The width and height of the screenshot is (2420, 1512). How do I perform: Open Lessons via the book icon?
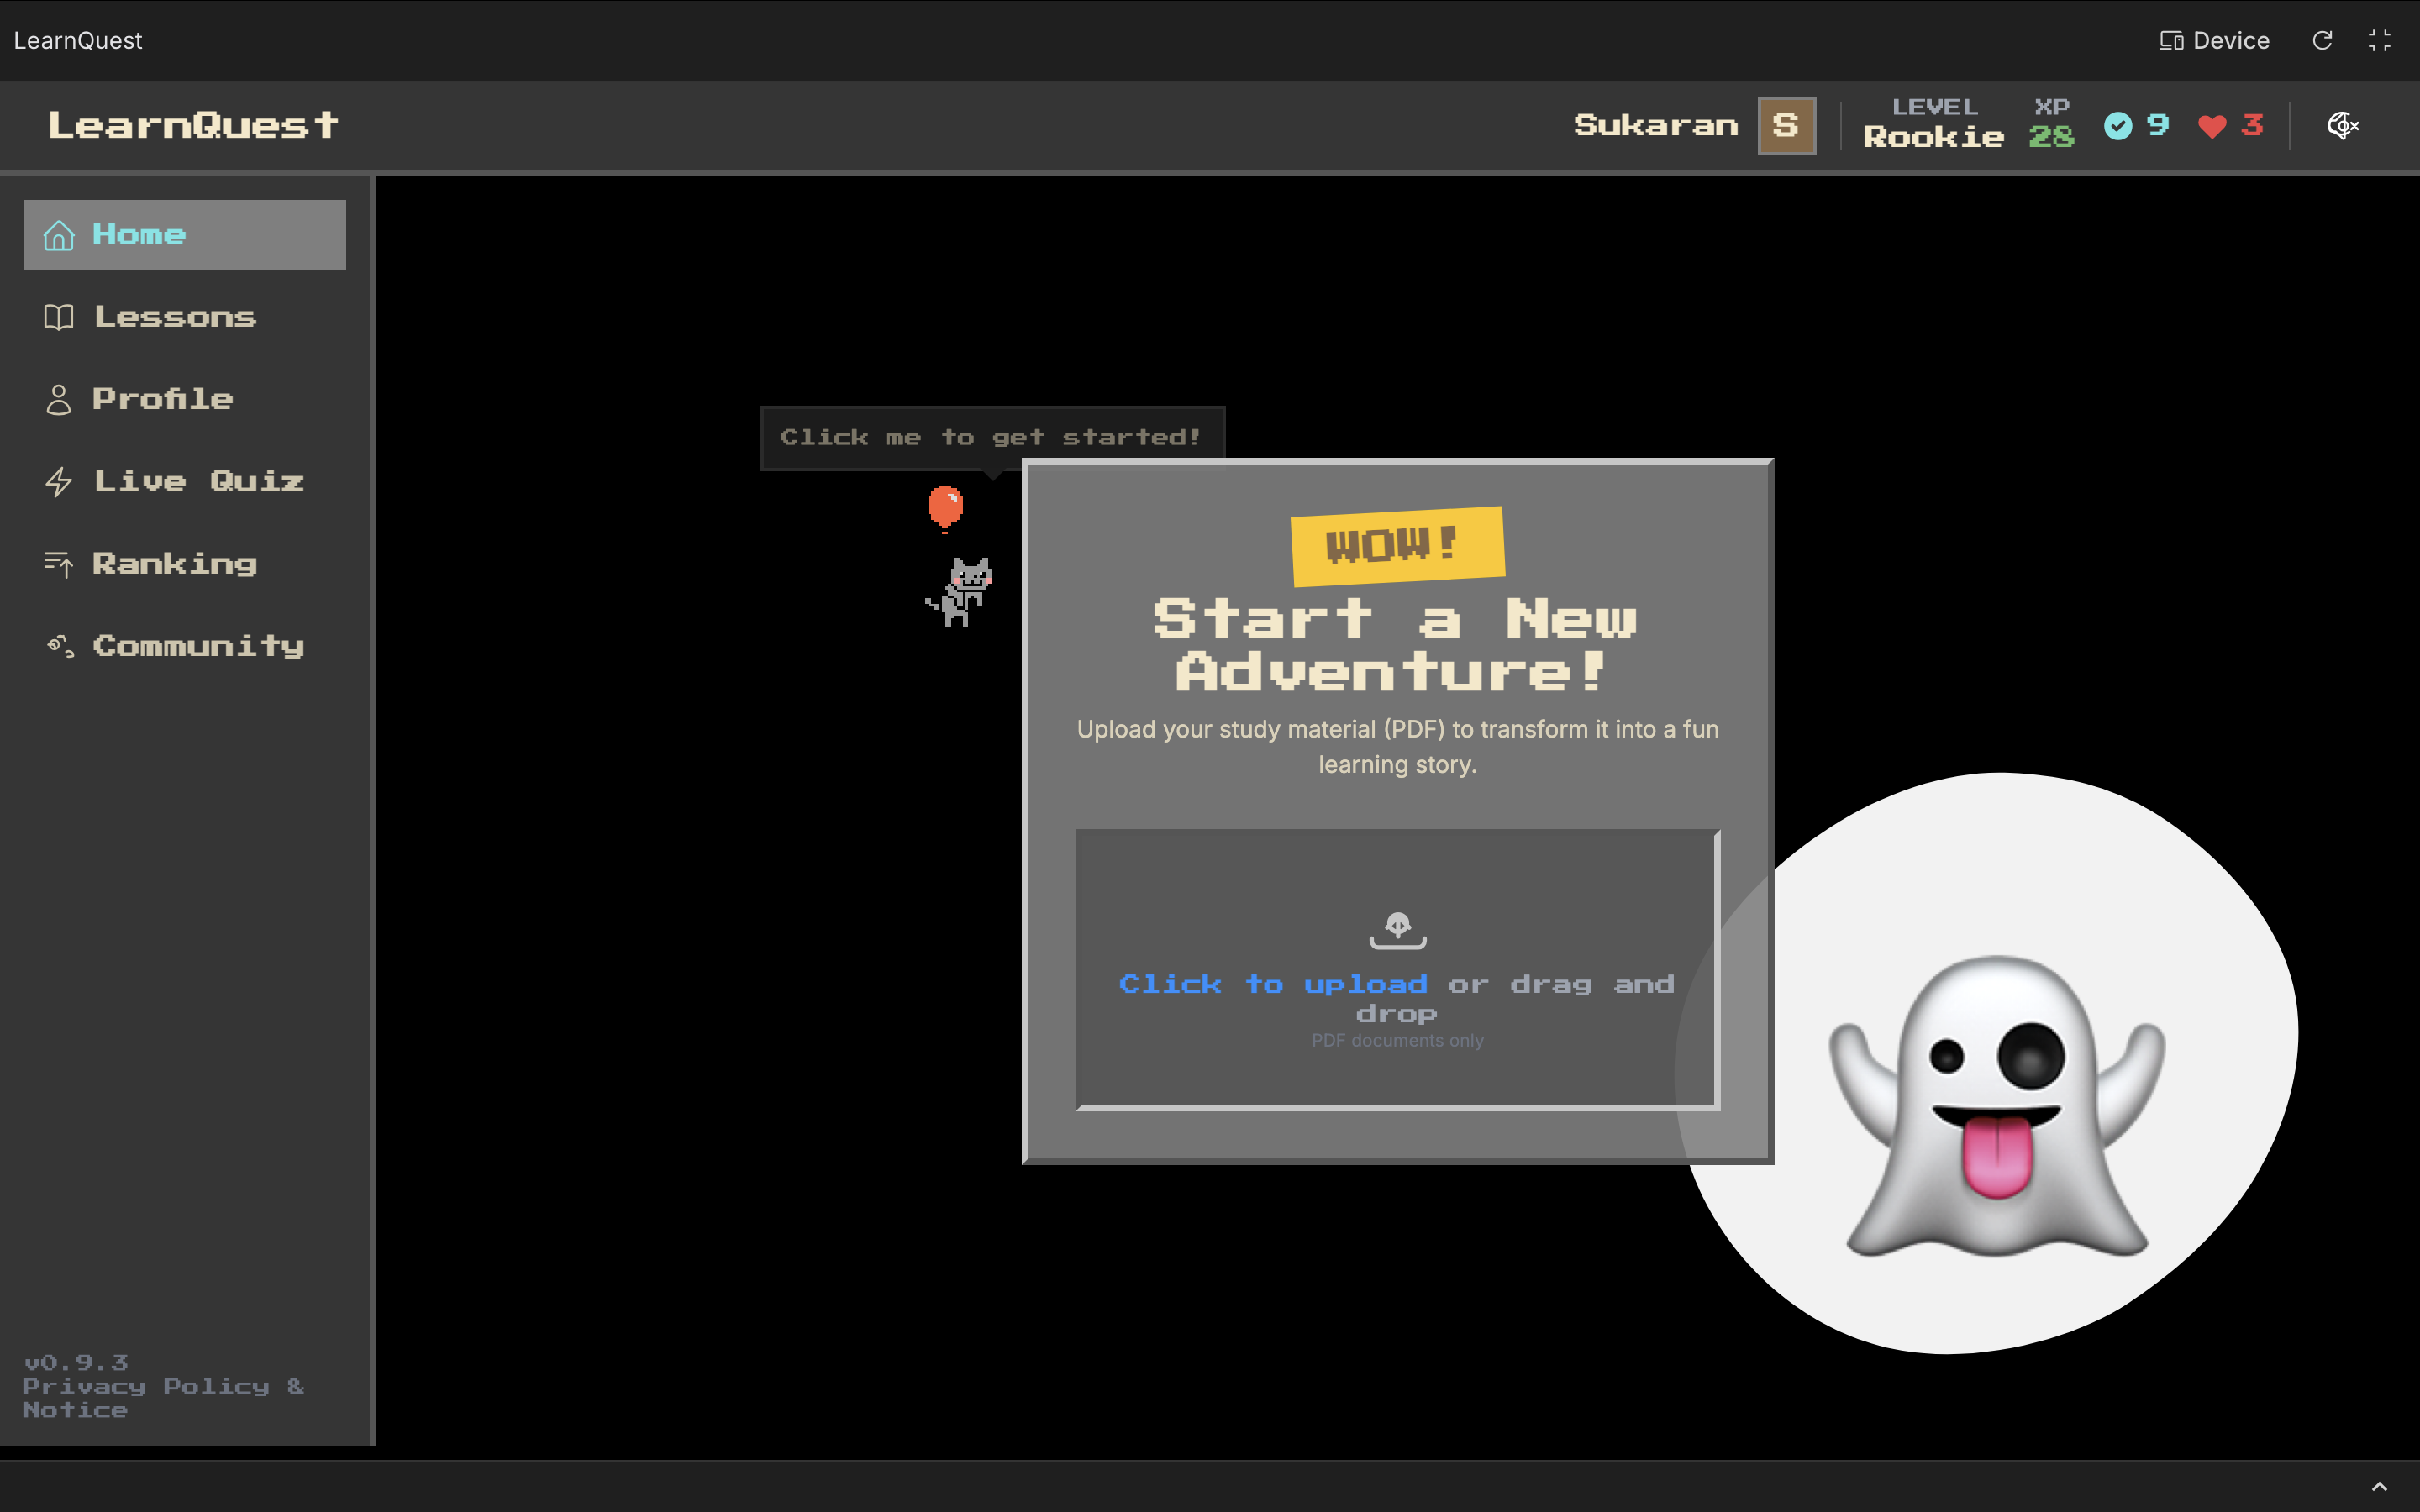[x=59, y=317]
